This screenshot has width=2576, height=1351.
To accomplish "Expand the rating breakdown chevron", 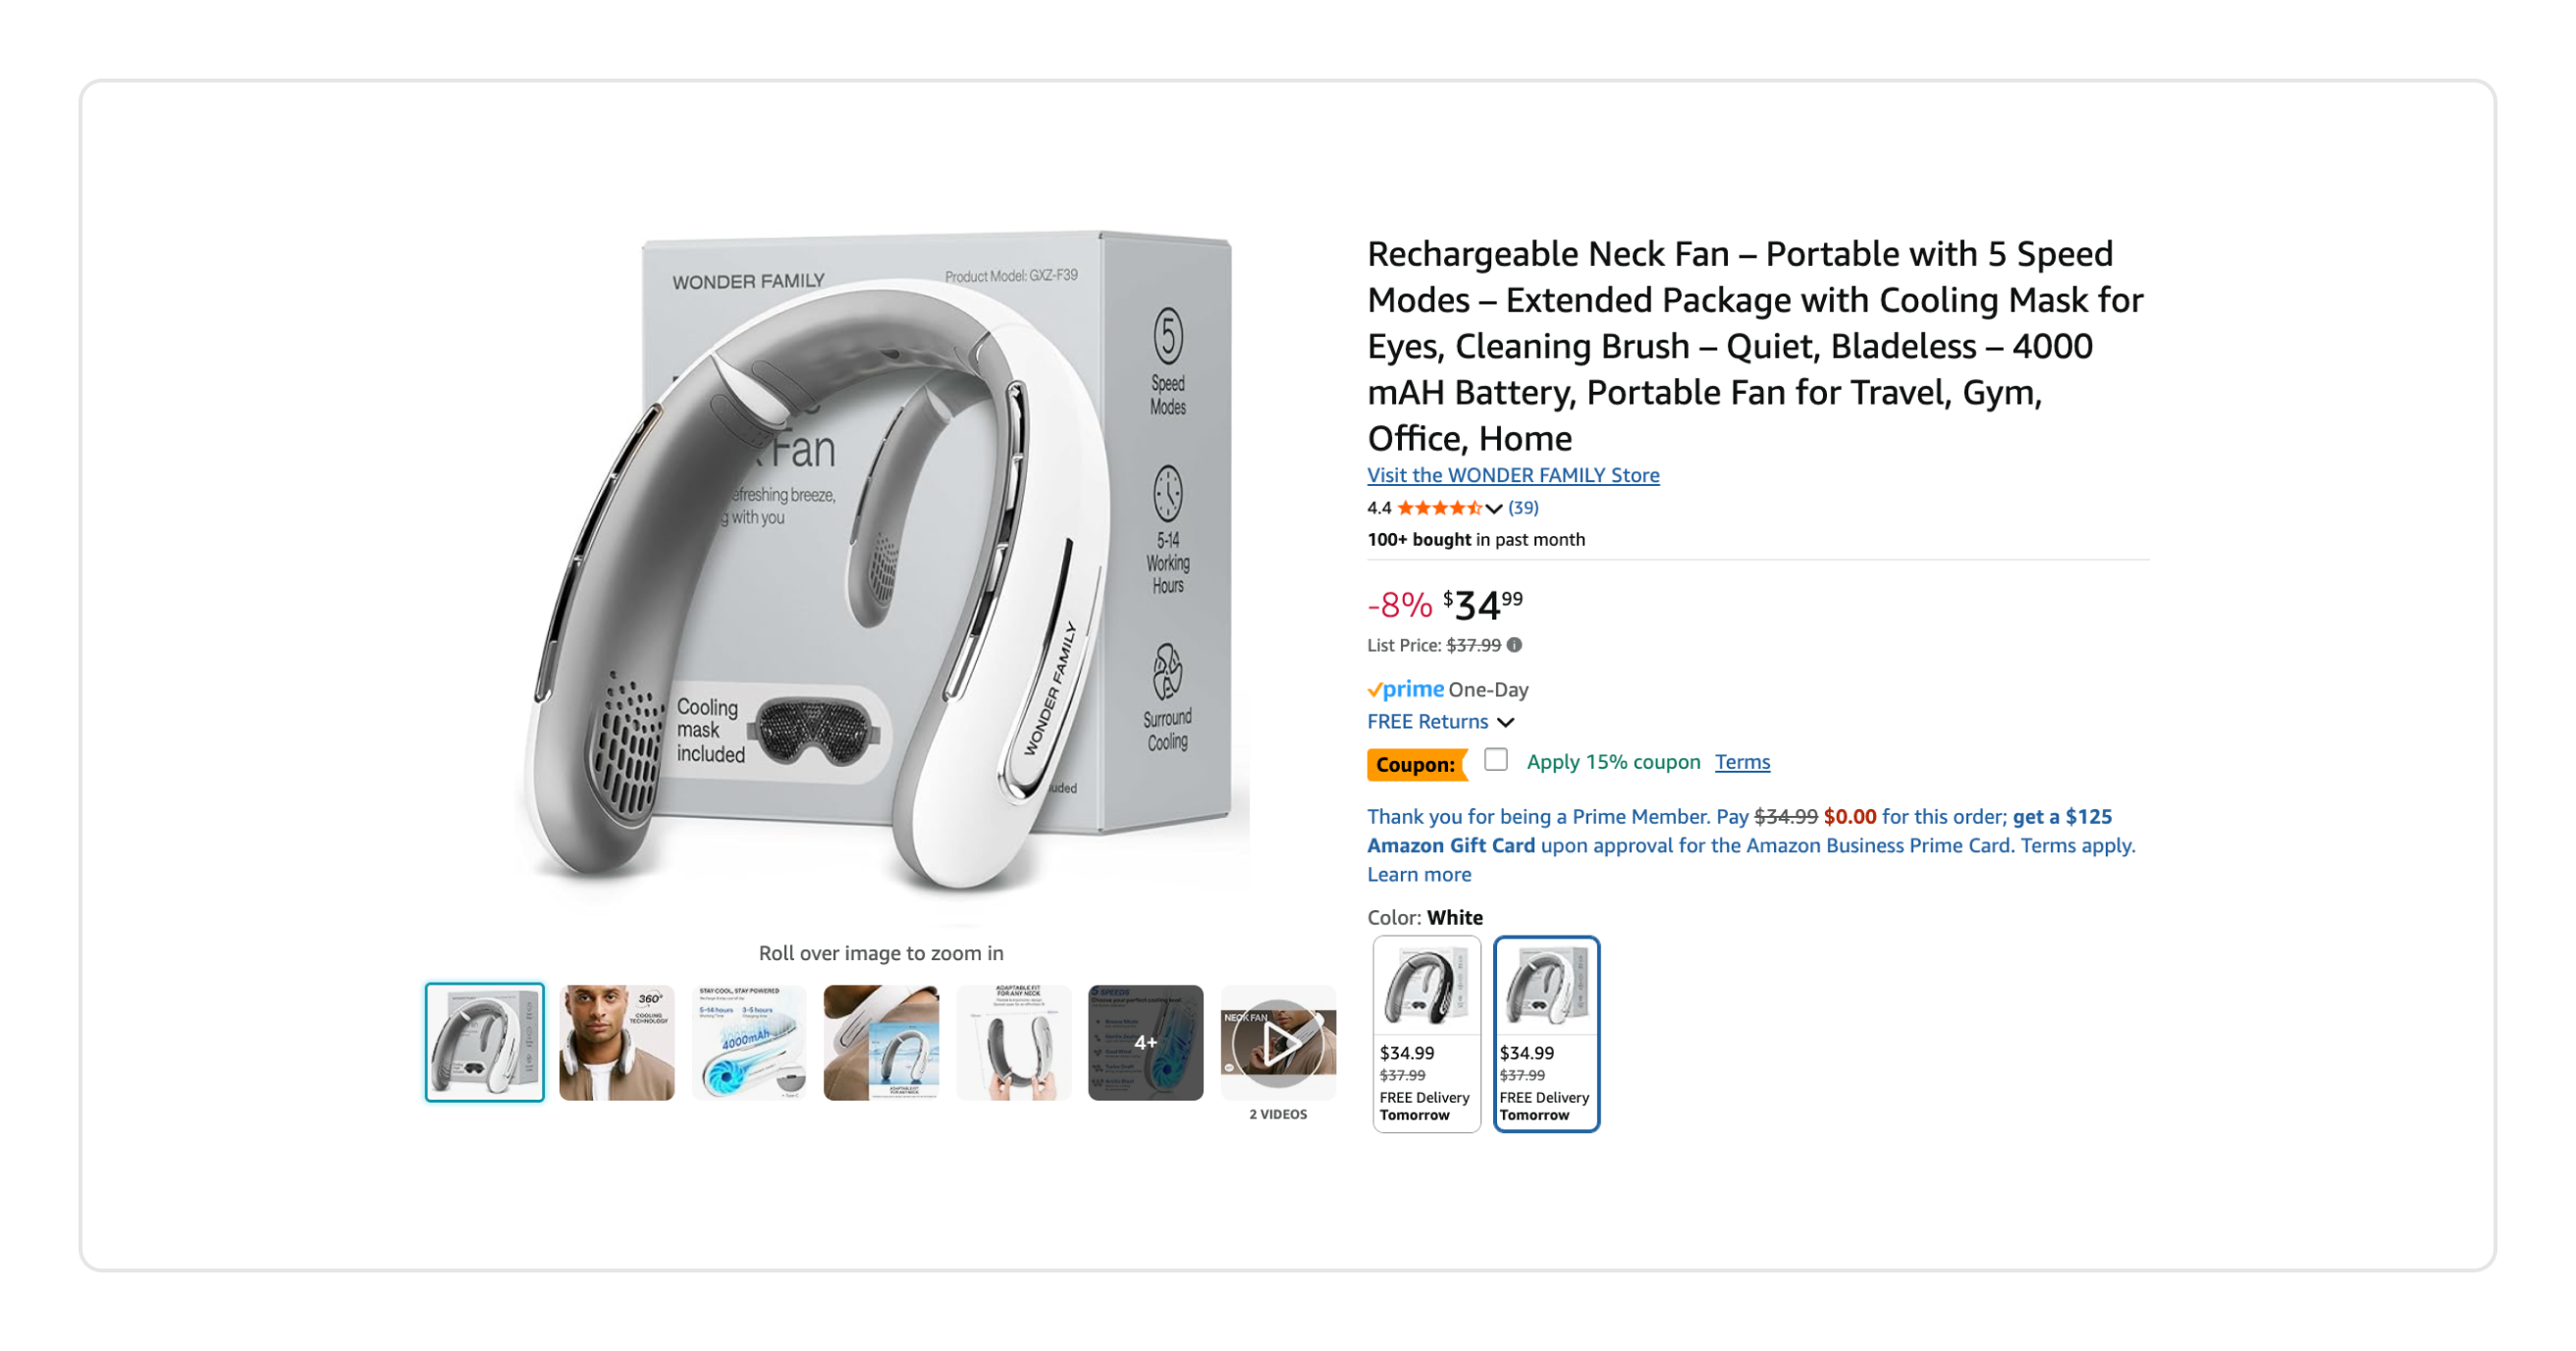I will point(1493,509).
